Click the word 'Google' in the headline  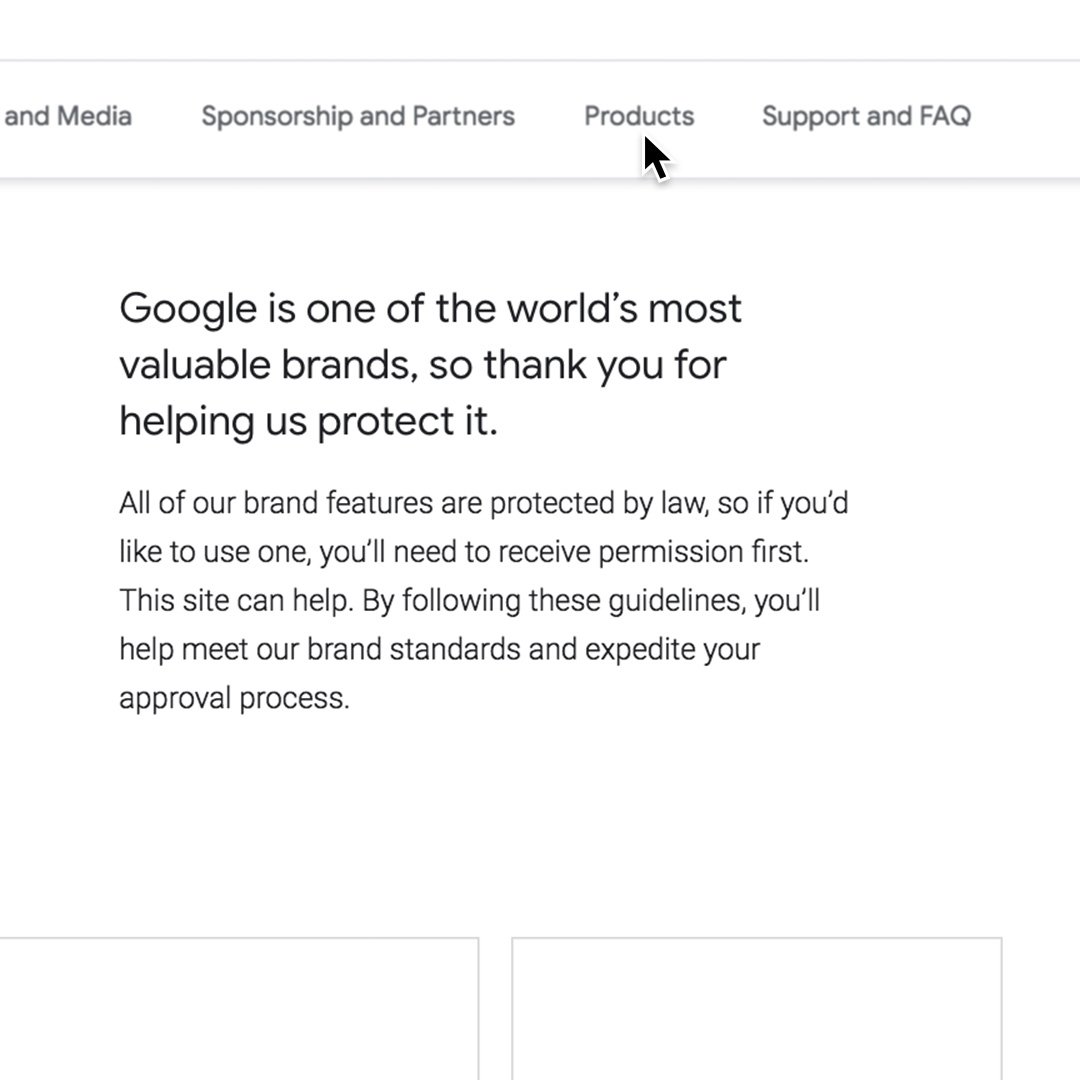[x=188, y=309]
